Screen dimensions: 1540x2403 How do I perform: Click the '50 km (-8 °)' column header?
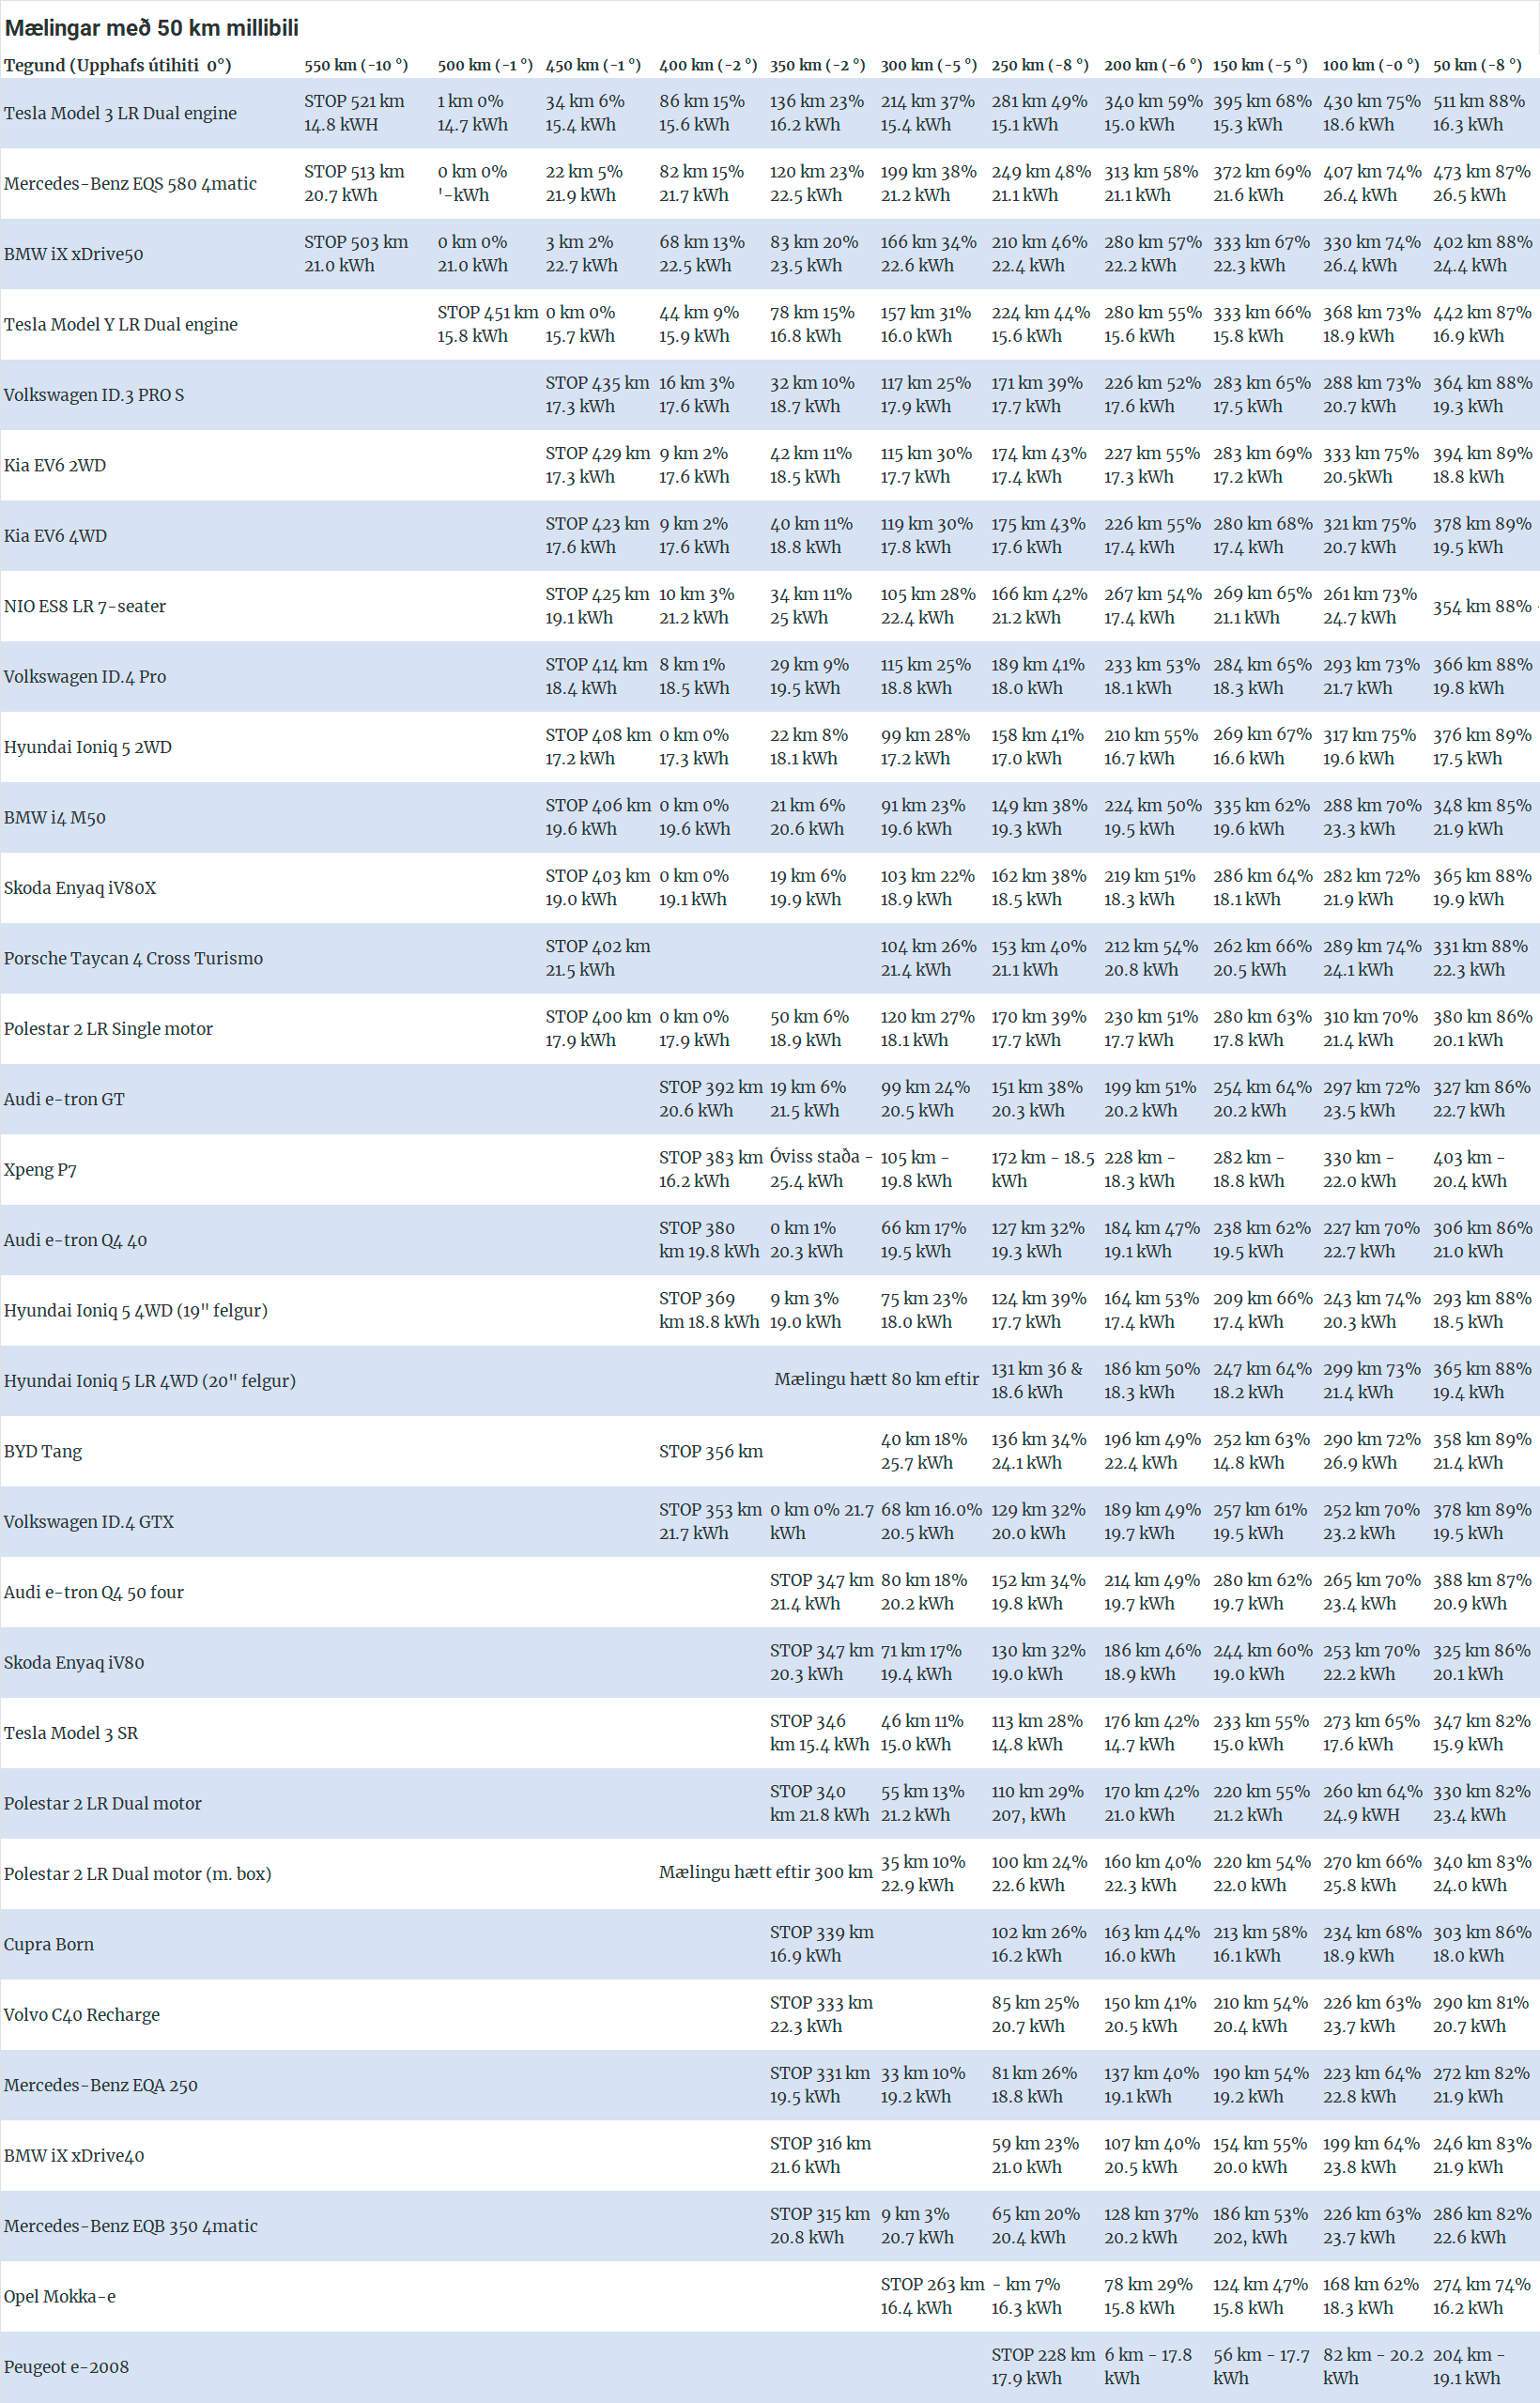pyautogui.click(x=1477, y=65)
